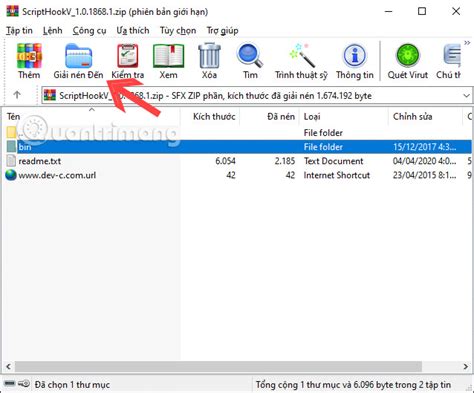Click the horizontal scrollbar right arrow
Viewport: 474px width, 393px height.
466,366
